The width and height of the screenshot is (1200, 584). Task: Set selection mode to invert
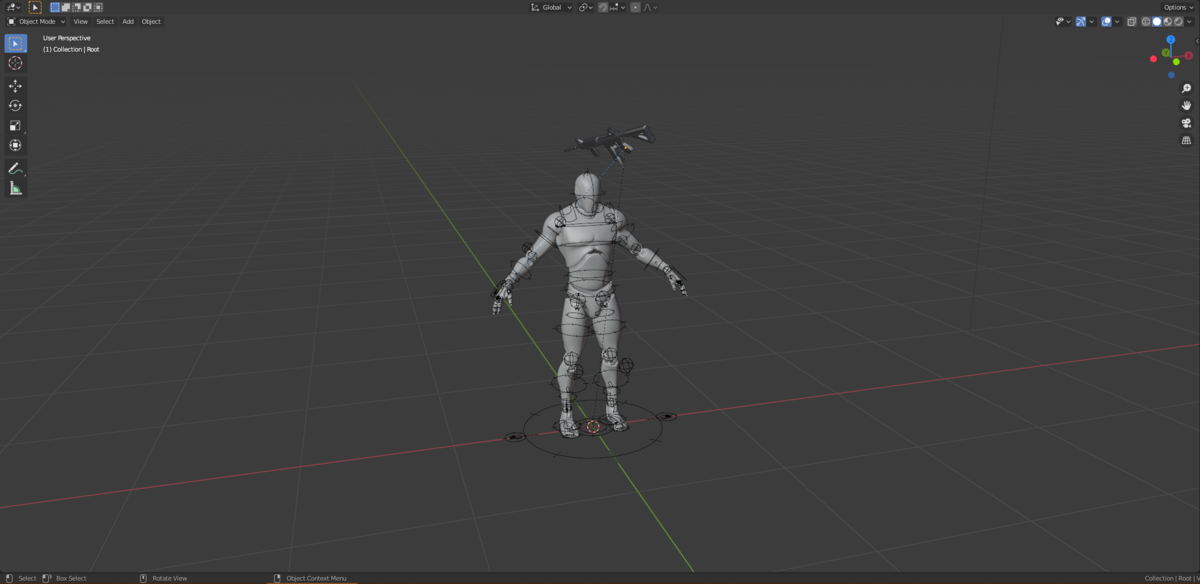click(x=87, y=7)
